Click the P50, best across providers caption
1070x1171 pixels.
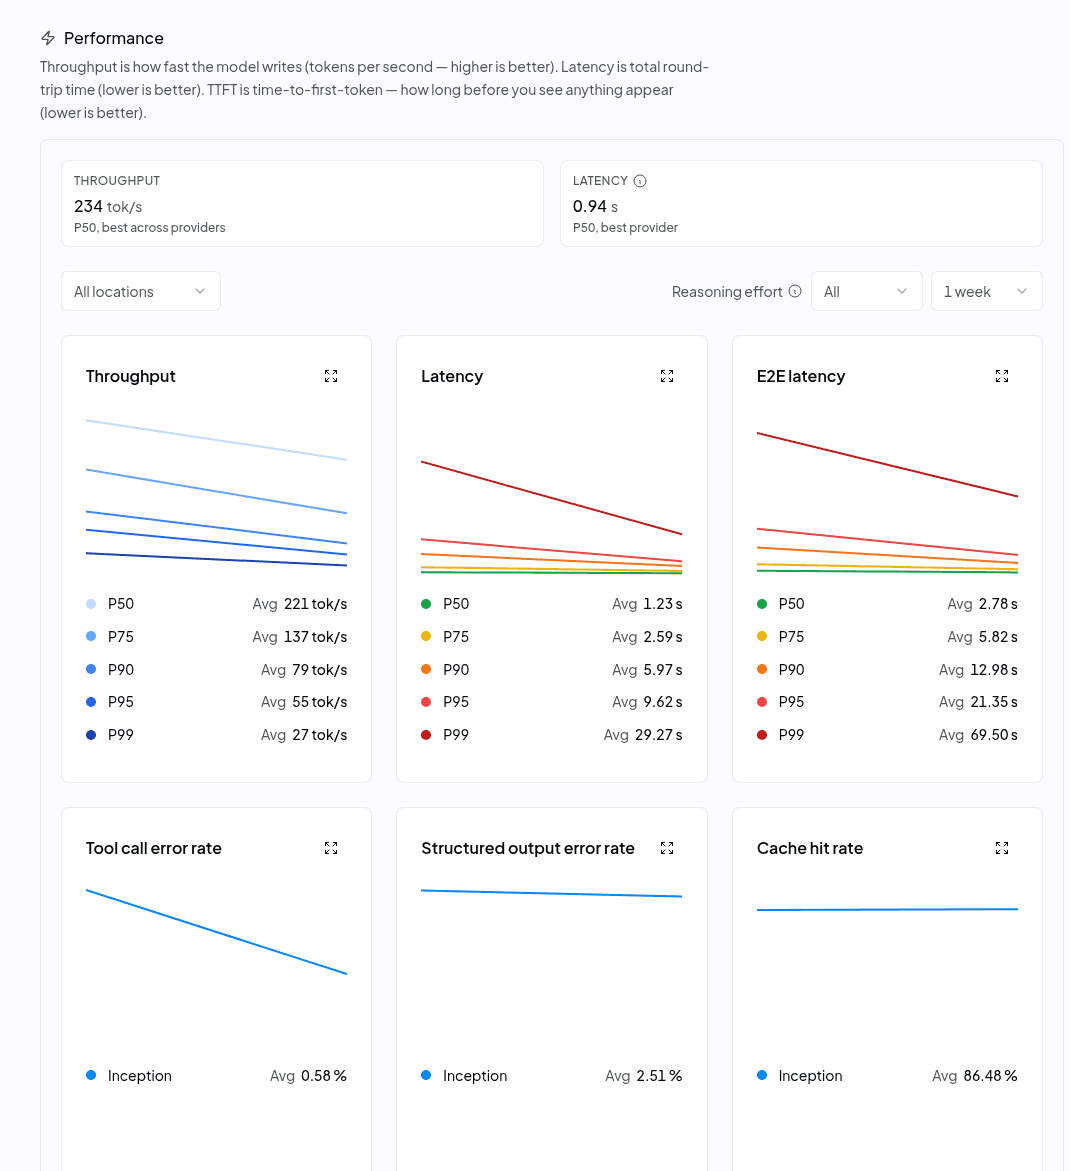149,227
